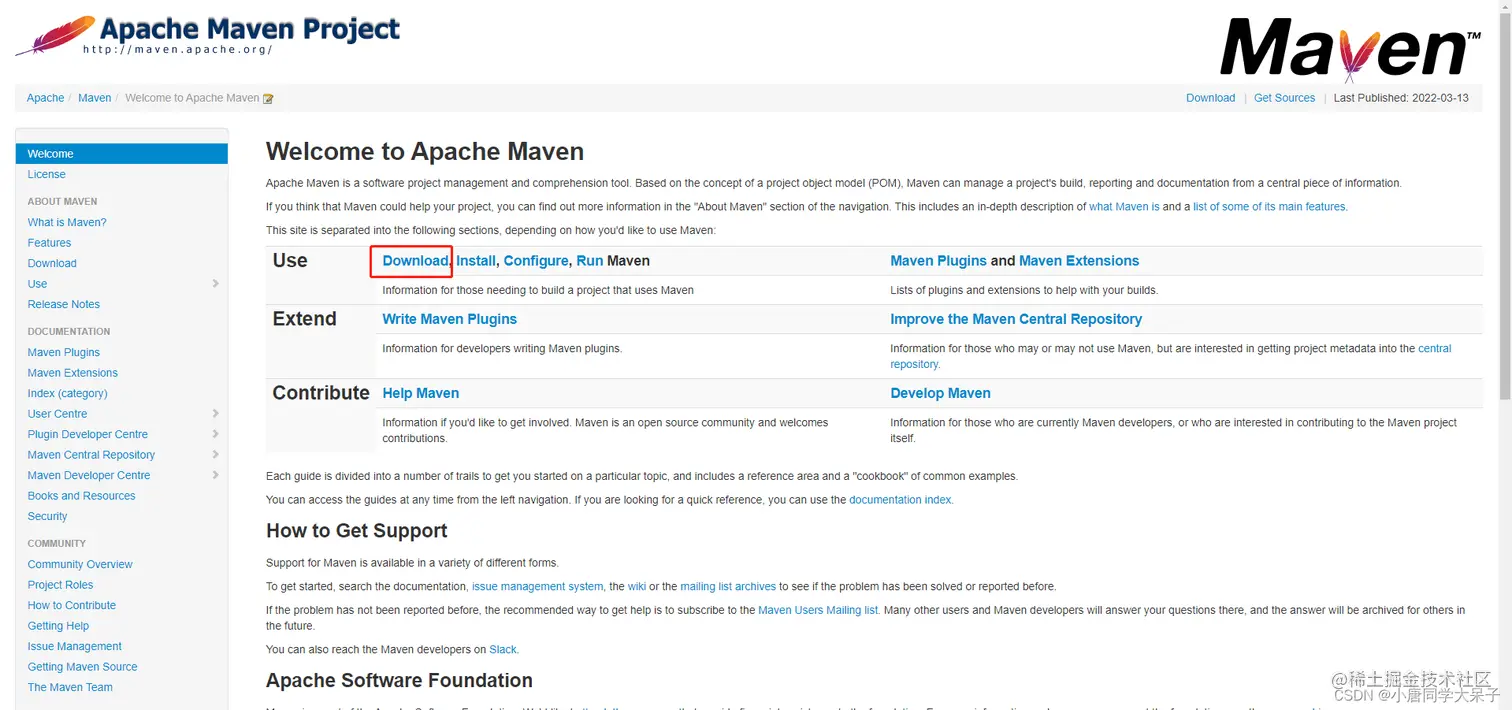This screenshot has height=710, width=1512.
Task: Open Getting Maven Source sidebar link
Action: [x=83, y=667]
